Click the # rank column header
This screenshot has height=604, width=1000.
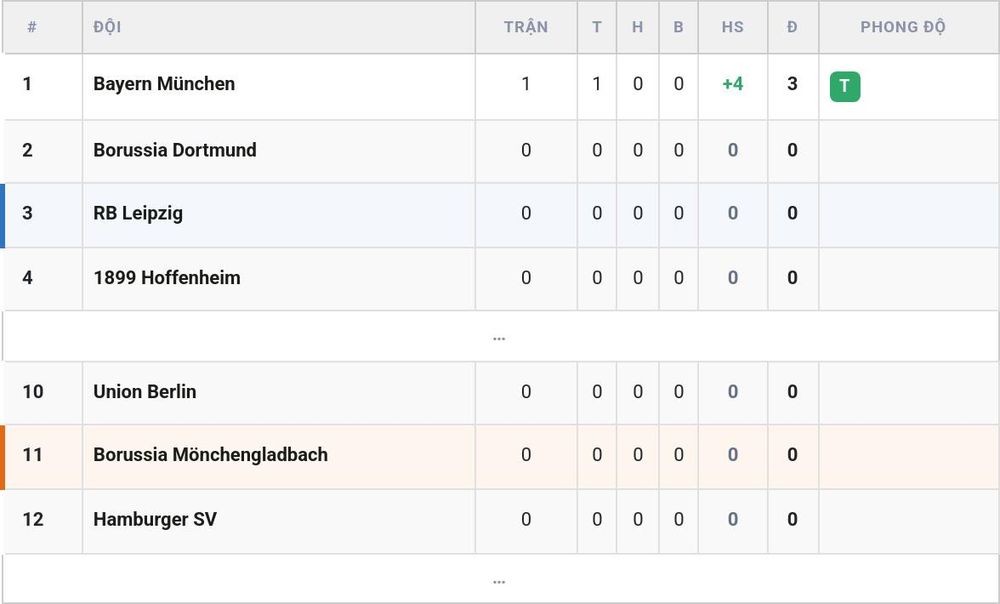(x=32, y=27)
